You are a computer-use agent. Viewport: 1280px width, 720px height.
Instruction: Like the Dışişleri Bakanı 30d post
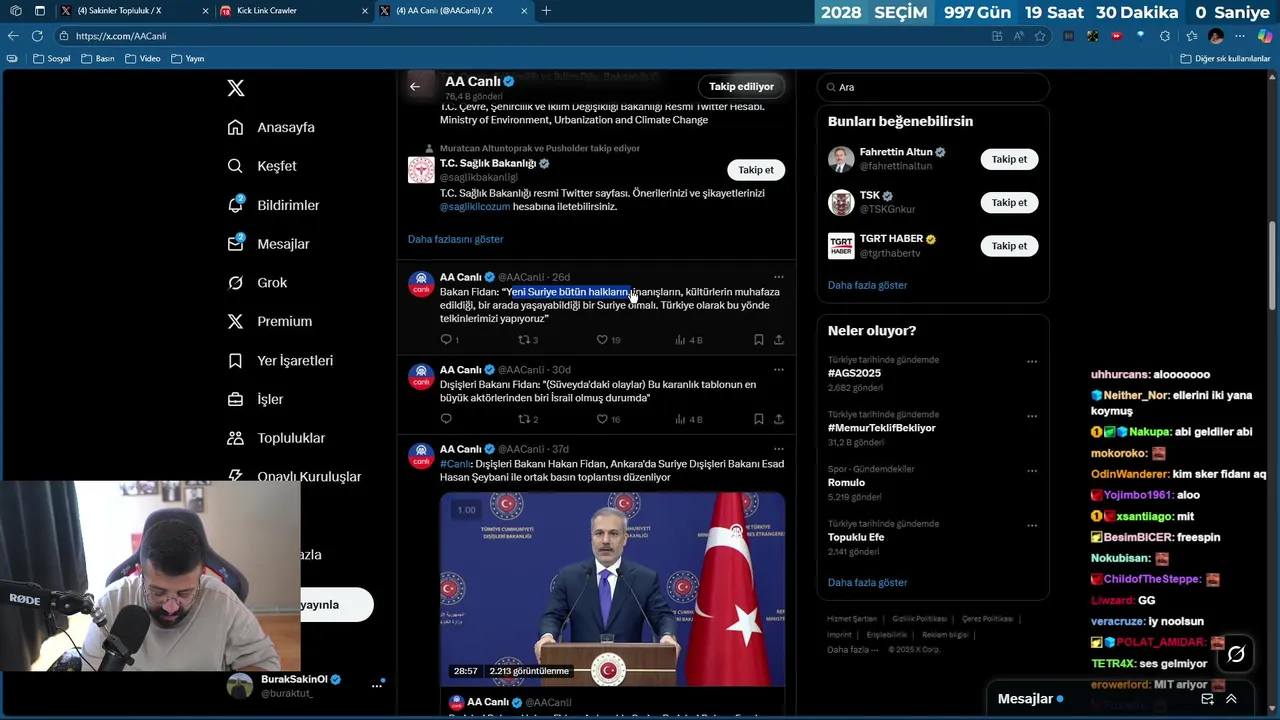tap(602, 419)
